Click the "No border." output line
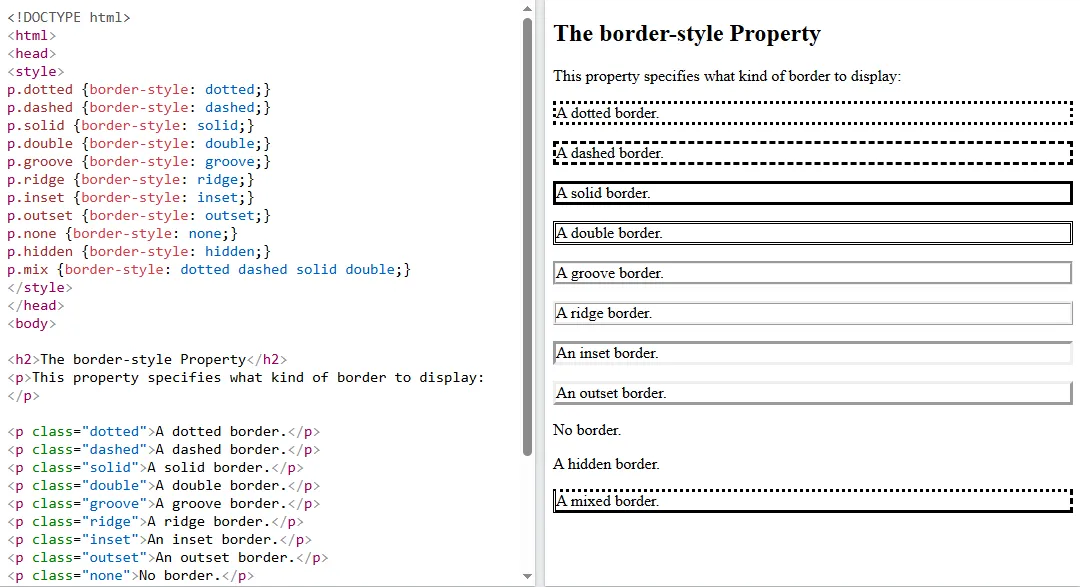Screen dimensions: 1080x587 (x=585, y=429)
